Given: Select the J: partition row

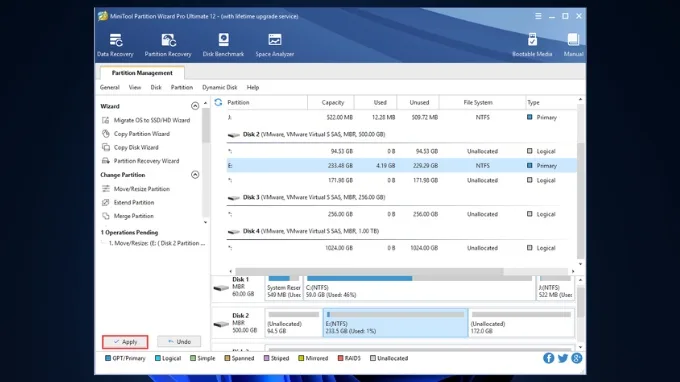Looking at the screenshot, I should pyautogui.click(x=402, y=118).
